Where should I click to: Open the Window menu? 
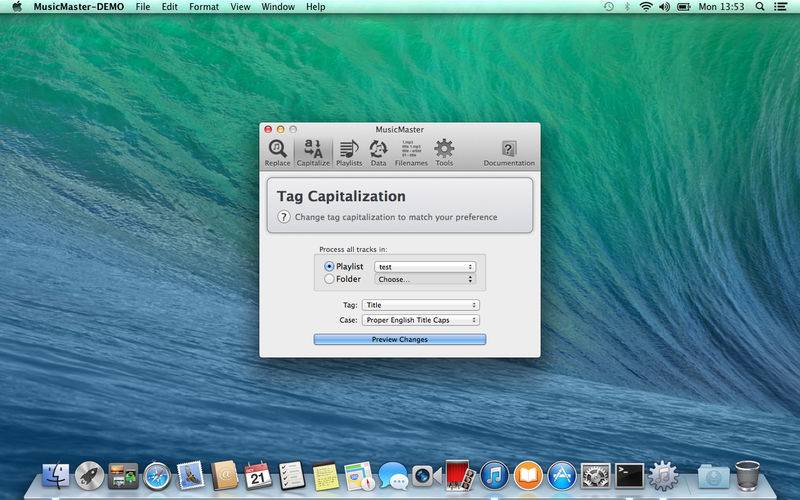click(278, 7)
